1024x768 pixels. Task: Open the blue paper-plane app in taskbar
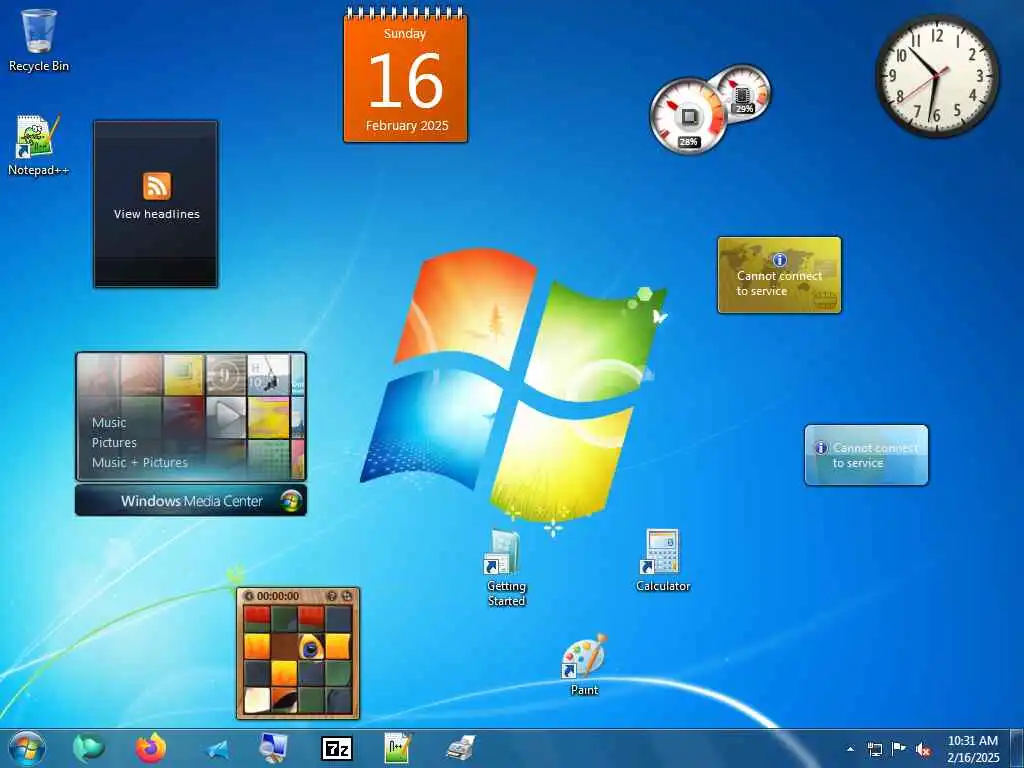click(217, 750)
